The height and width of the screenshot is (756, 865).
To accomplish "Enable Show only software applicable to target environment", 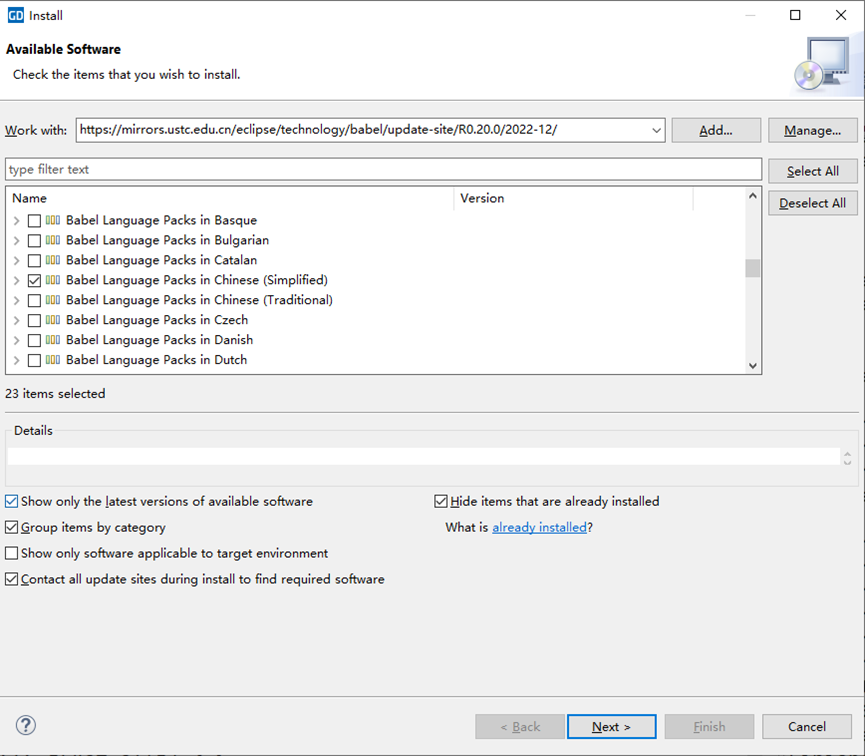I will pyautogui.click(x=12, y=553).
